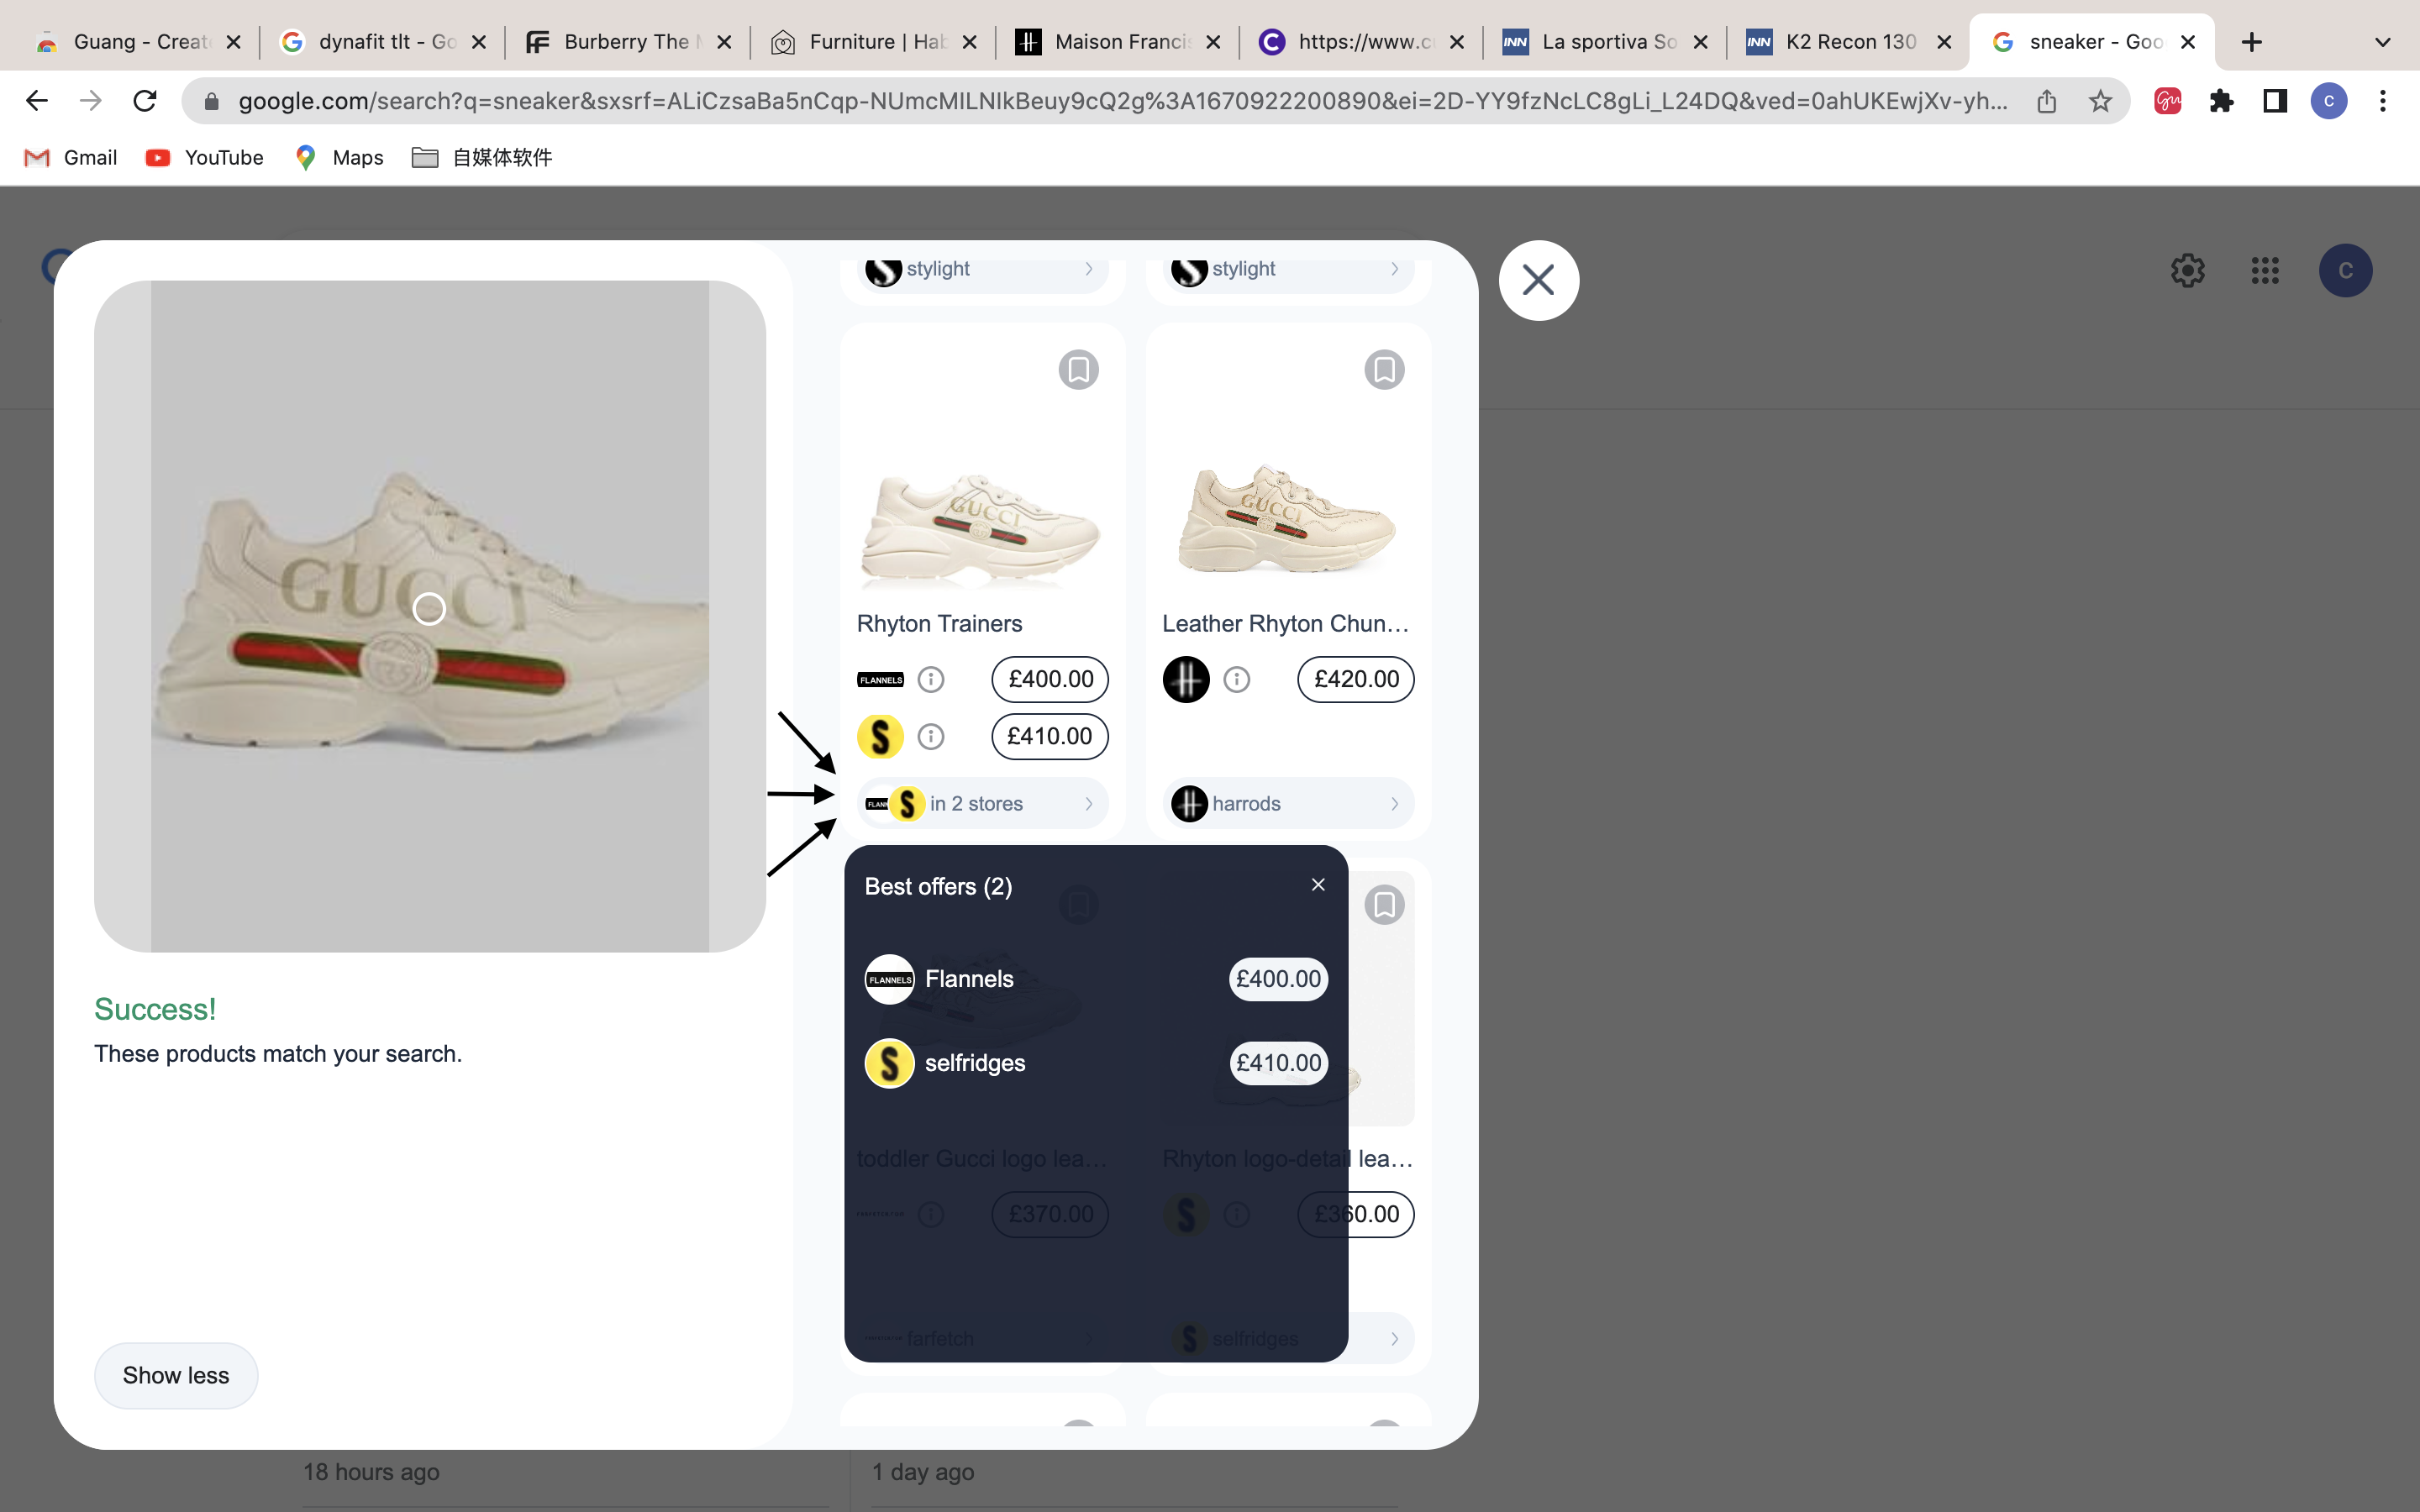Open the 自媒体软件 bookmarks folder
The height and width of the screenshot is (1512, 2420).
tap(482, 158)
